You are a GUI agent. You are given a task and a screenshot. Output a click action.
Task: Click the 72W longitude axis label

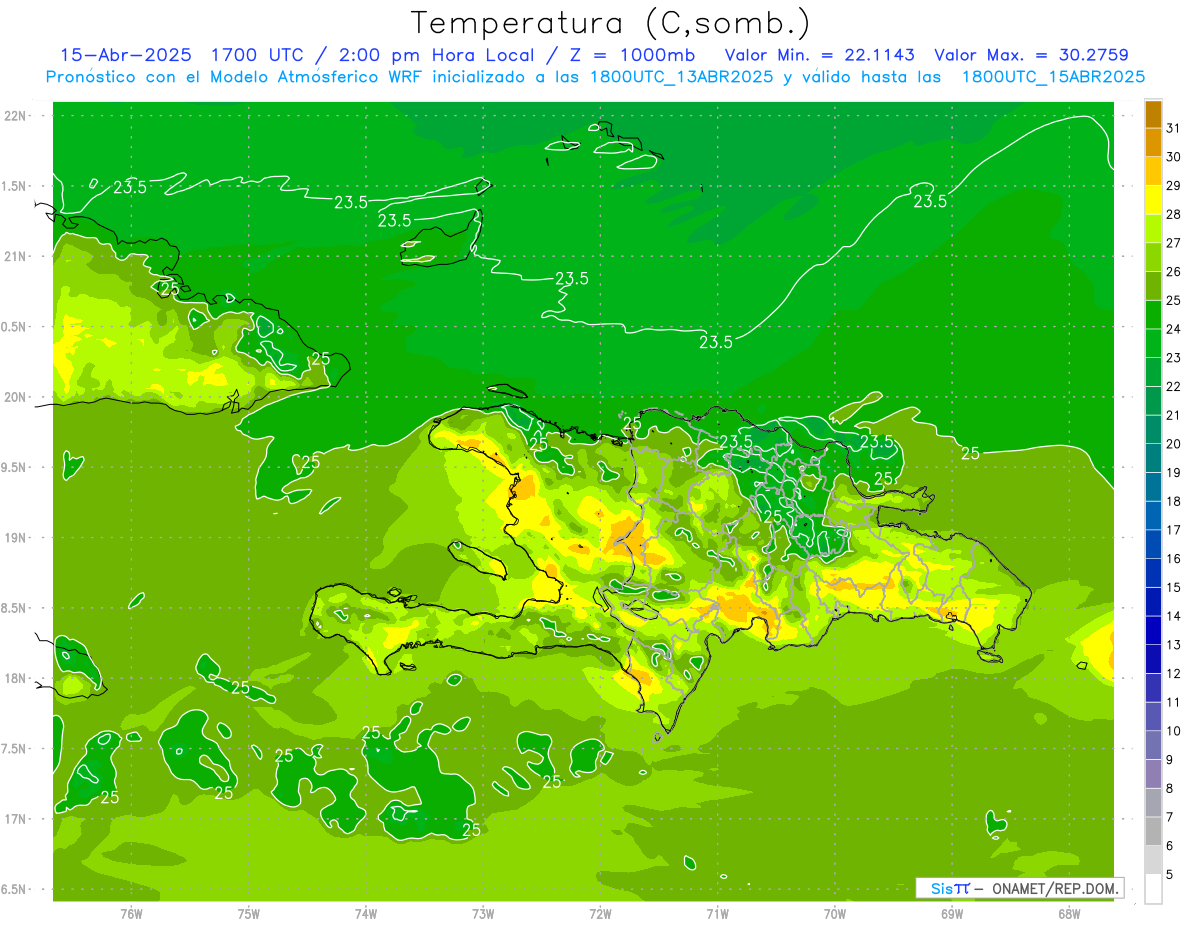click(600, 914)
